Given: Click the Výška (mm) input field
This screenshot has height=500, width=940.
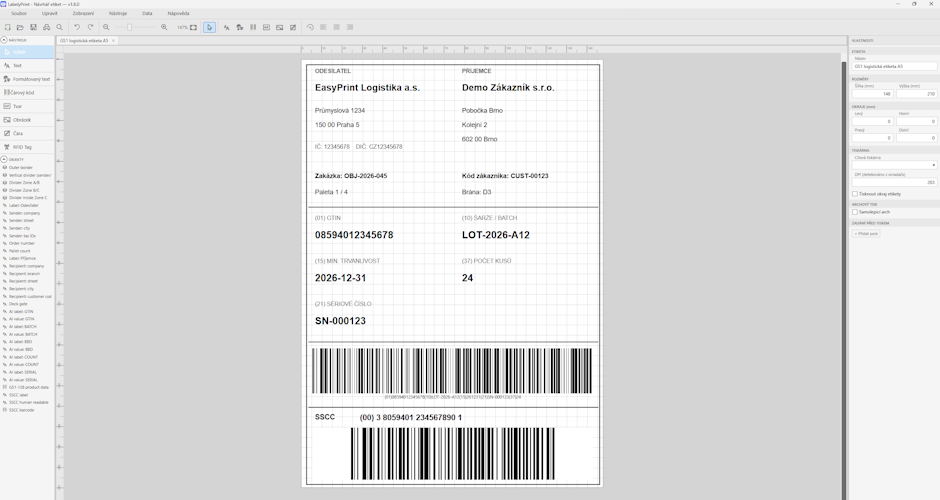Looking at the screenshot, I should [917, 94].
